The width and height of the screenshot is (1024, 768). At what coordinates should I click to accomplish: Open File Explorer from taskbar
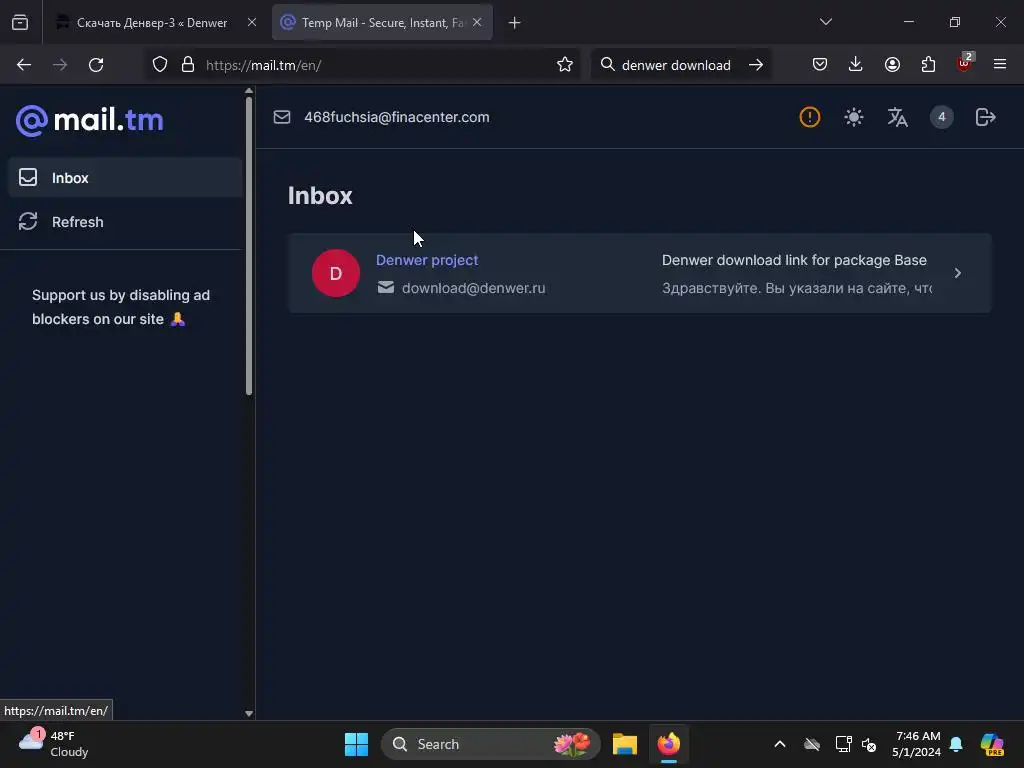click(x=625, y=744)
